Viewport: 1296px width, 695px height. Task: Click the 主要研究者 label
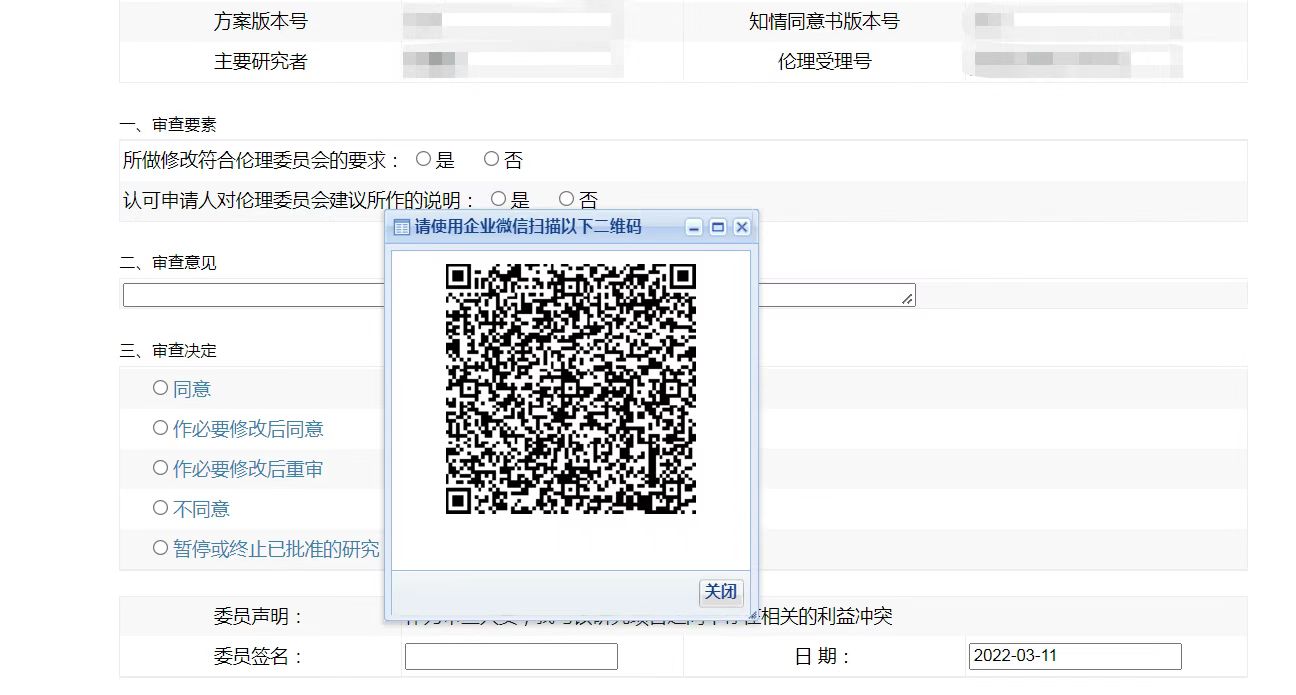260,61
